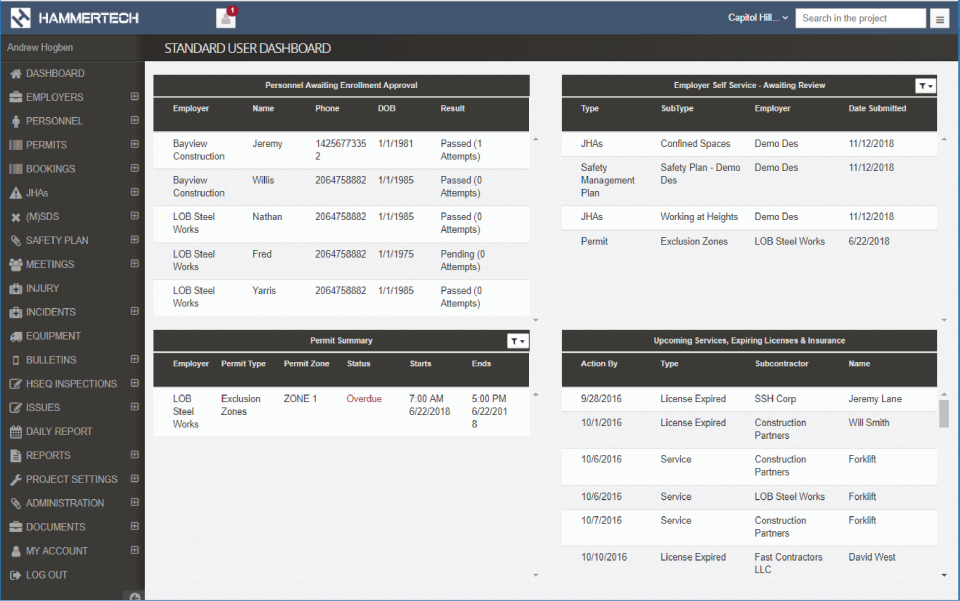Expand the Permits submenu plus
The width and height of the screenshot is (960, 601).
[135, 144]
